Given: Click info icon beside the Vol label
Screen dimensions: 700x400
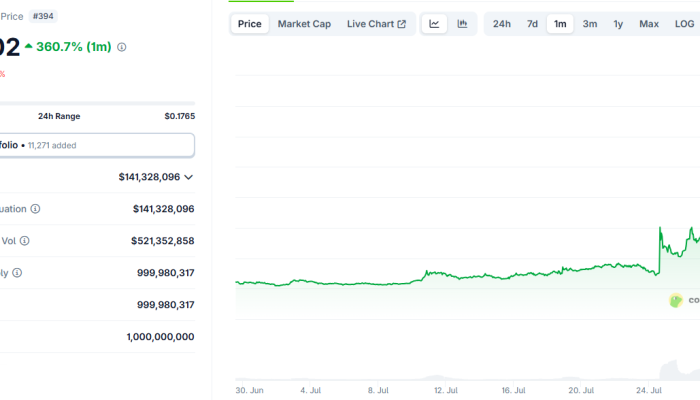Looking at the screenshot, I should point(25,241).
